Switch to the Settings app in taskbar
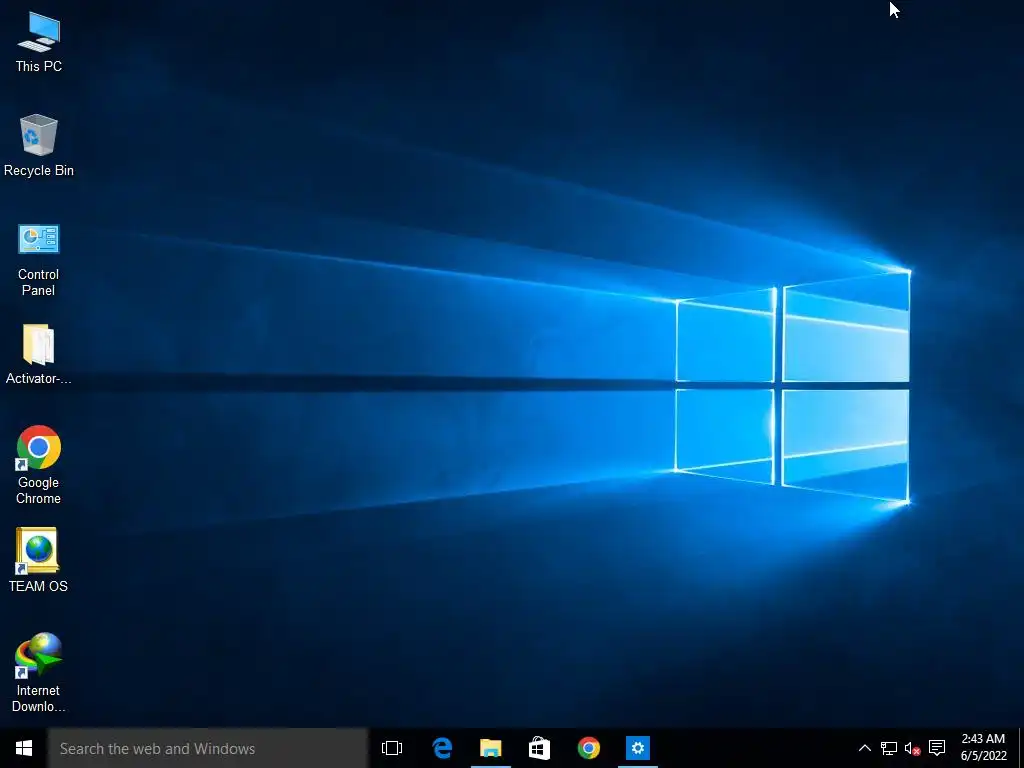 tap(637, 748)
